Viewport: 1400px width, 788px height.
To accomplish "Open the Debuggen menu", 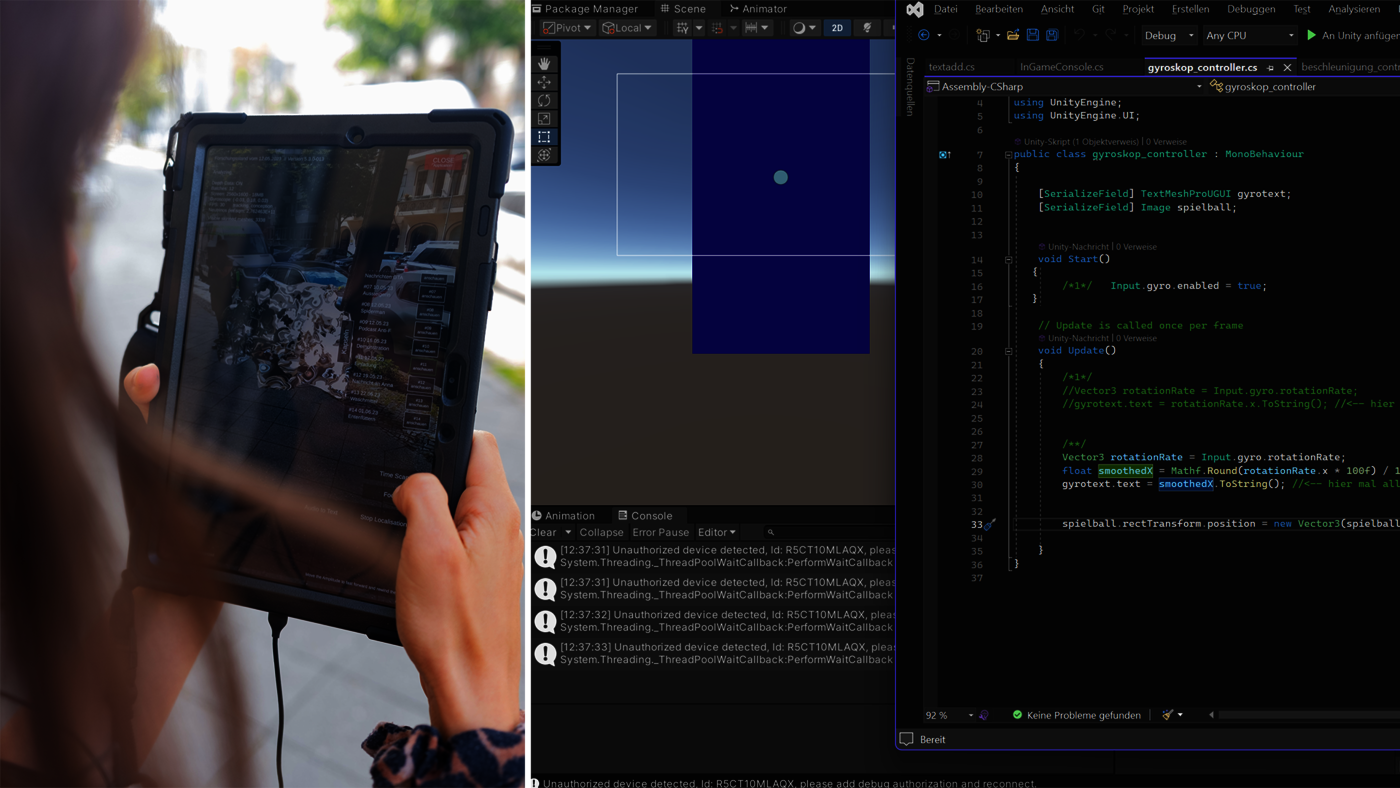I will [1251, 9].
